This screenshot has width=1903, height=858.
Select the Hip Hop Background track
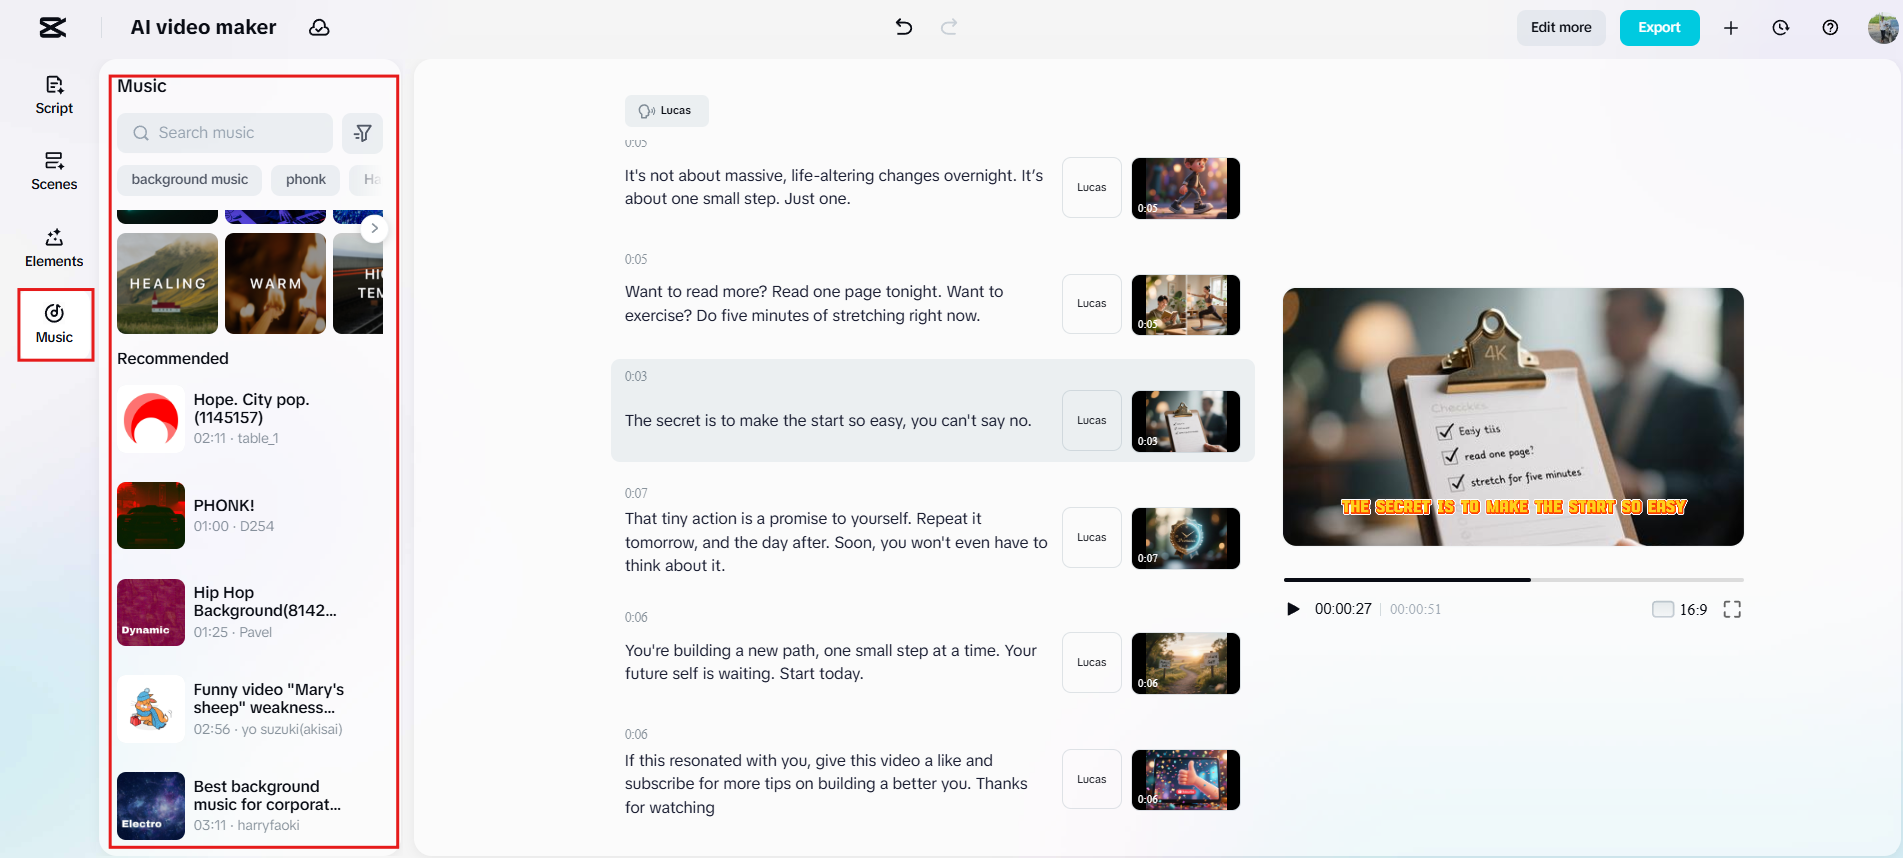[x=250, y=612]
